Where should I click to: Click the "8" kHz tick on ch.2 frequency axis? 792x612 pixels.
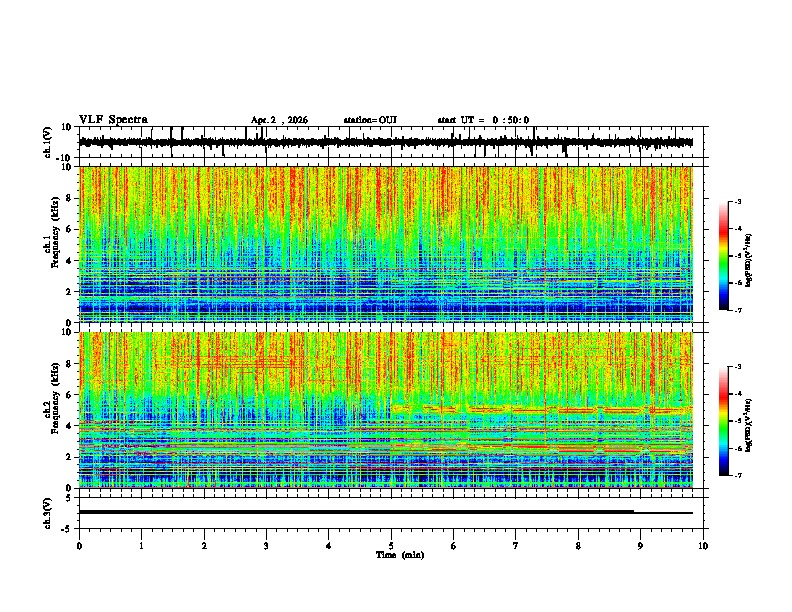tap(69, 364)
